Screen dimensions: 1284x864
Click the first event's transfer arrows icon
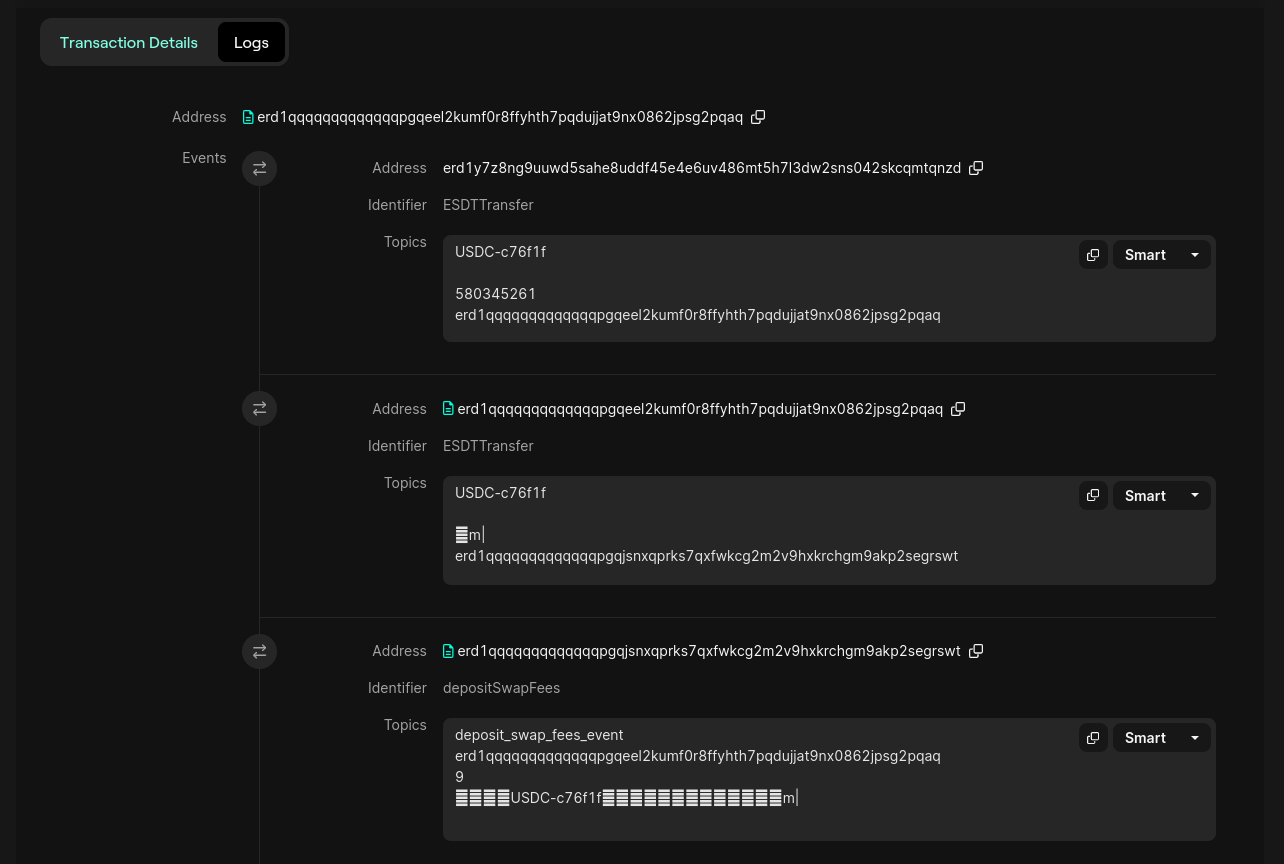pos(259,168)
